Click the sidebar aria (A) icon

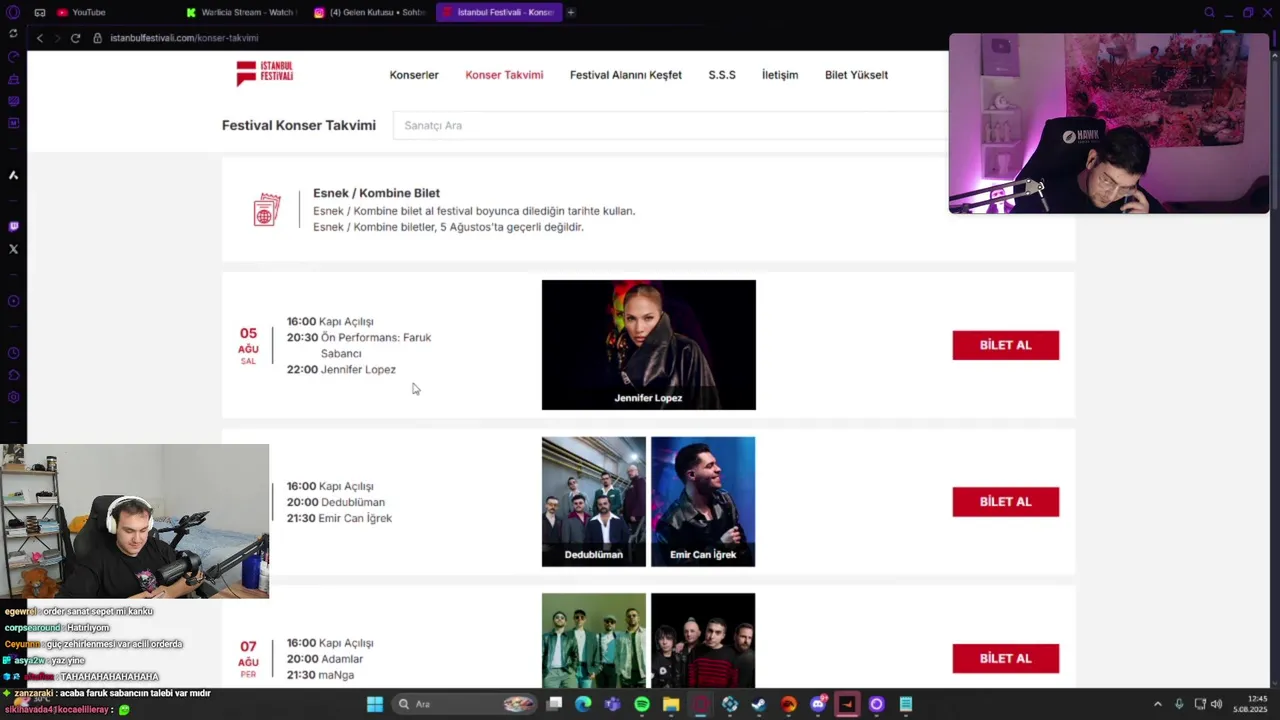(x=13, y=175)
